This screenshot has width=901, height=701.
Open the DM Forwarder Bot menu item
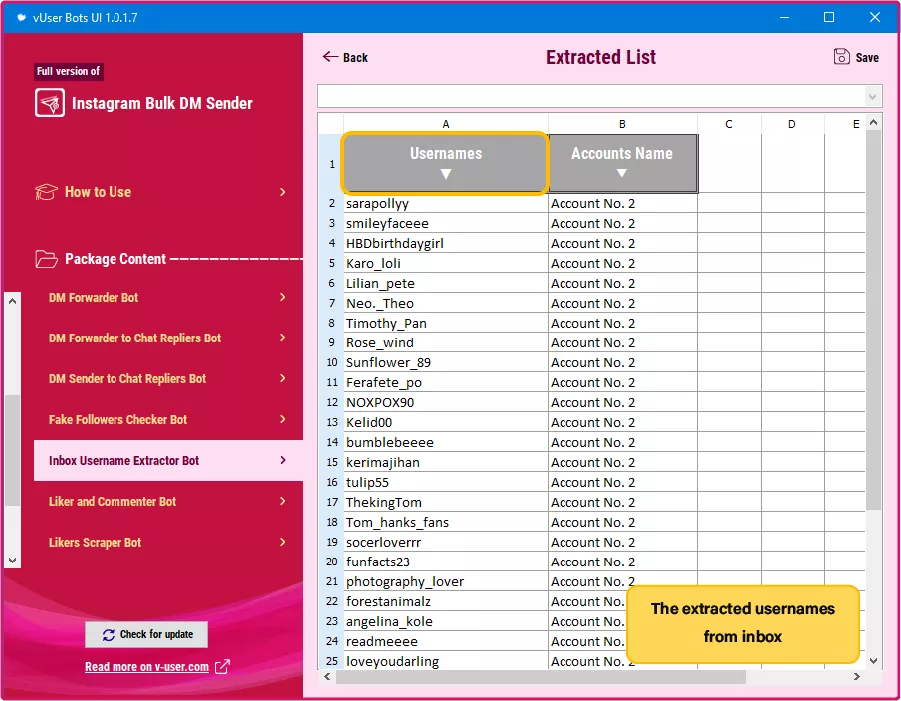tap(168, 298)
